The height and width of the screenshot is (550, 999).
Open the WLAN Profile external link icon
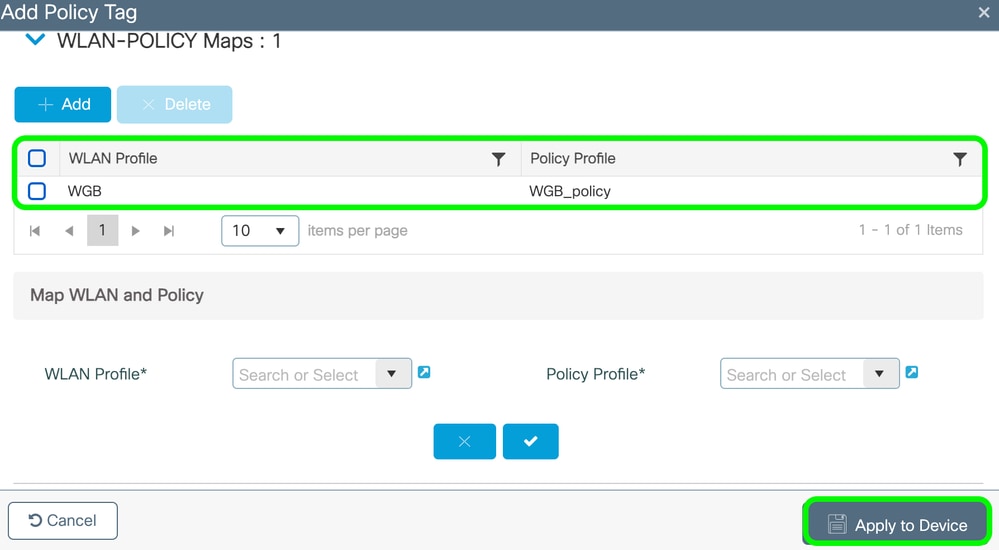424,372
